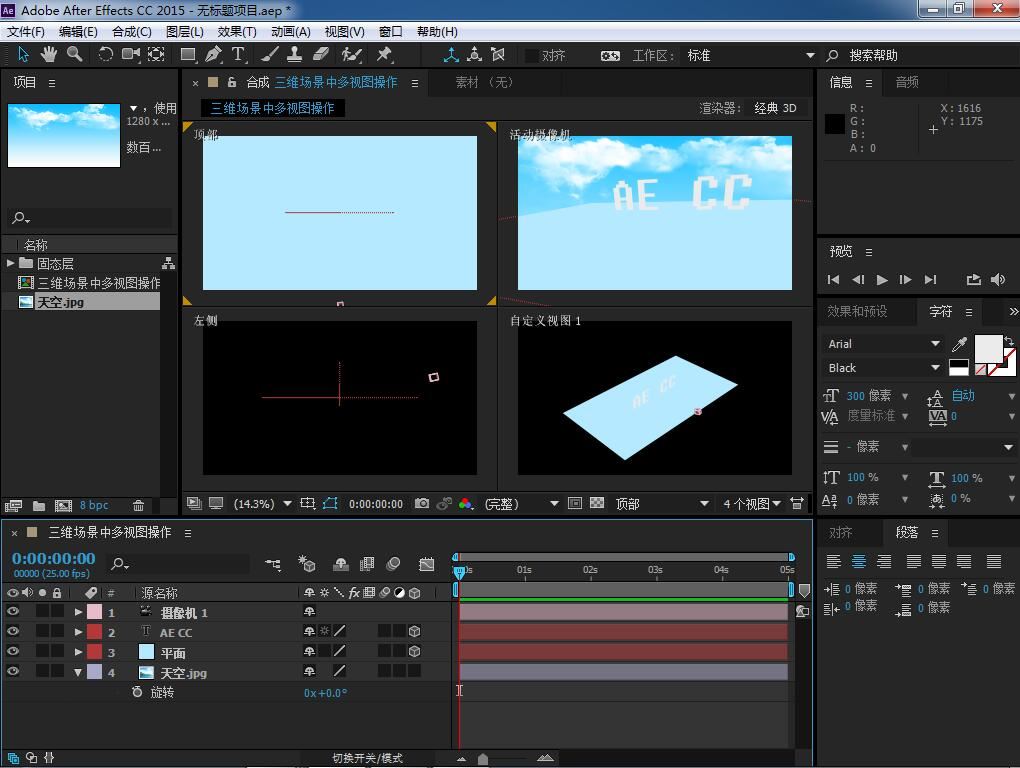Take a snapshot with camera icon
Viewport: 1020px width, 768px height.
[x=422, y=503]
